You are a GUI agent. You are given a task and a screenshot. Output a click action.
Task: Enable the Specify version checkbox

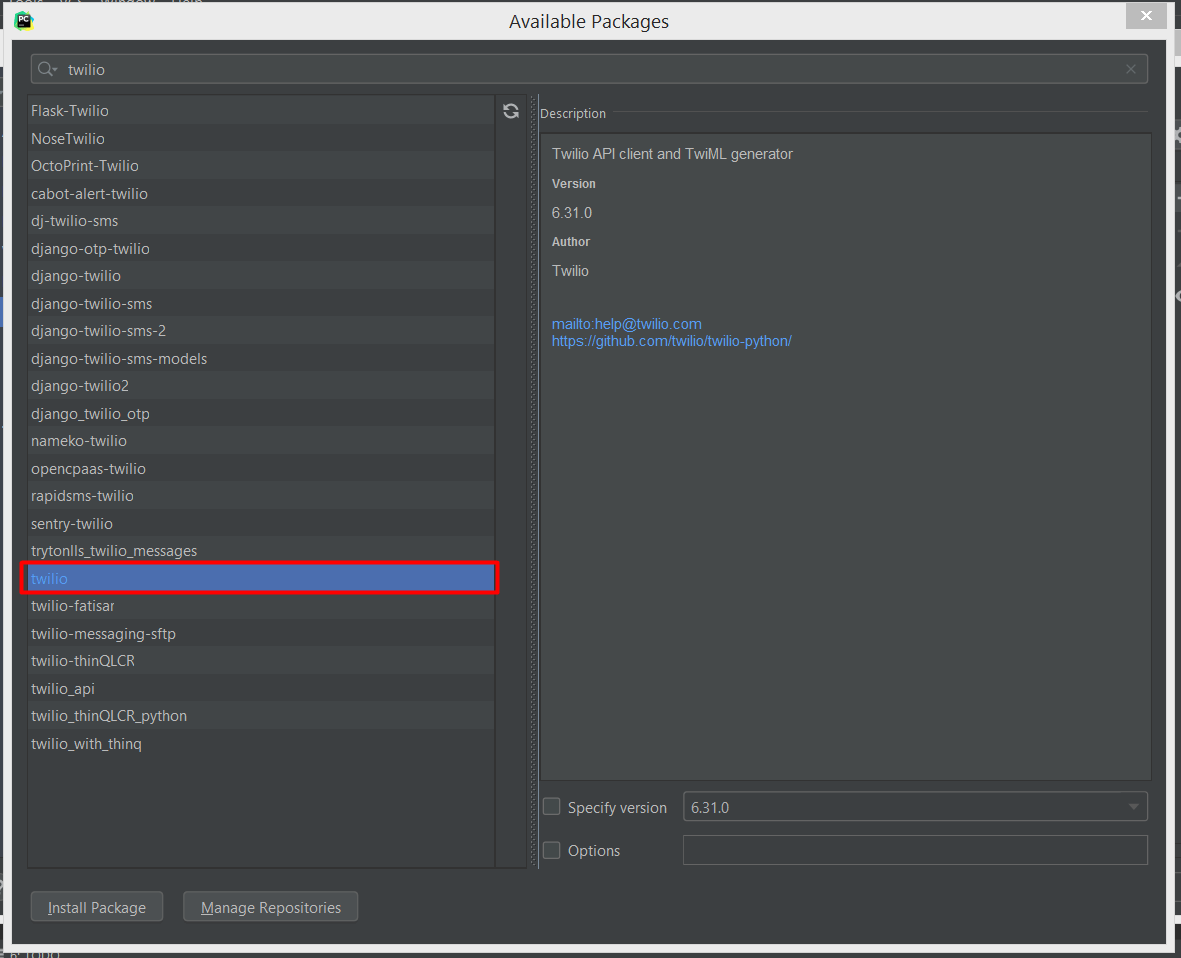click(x=551, y=807)
